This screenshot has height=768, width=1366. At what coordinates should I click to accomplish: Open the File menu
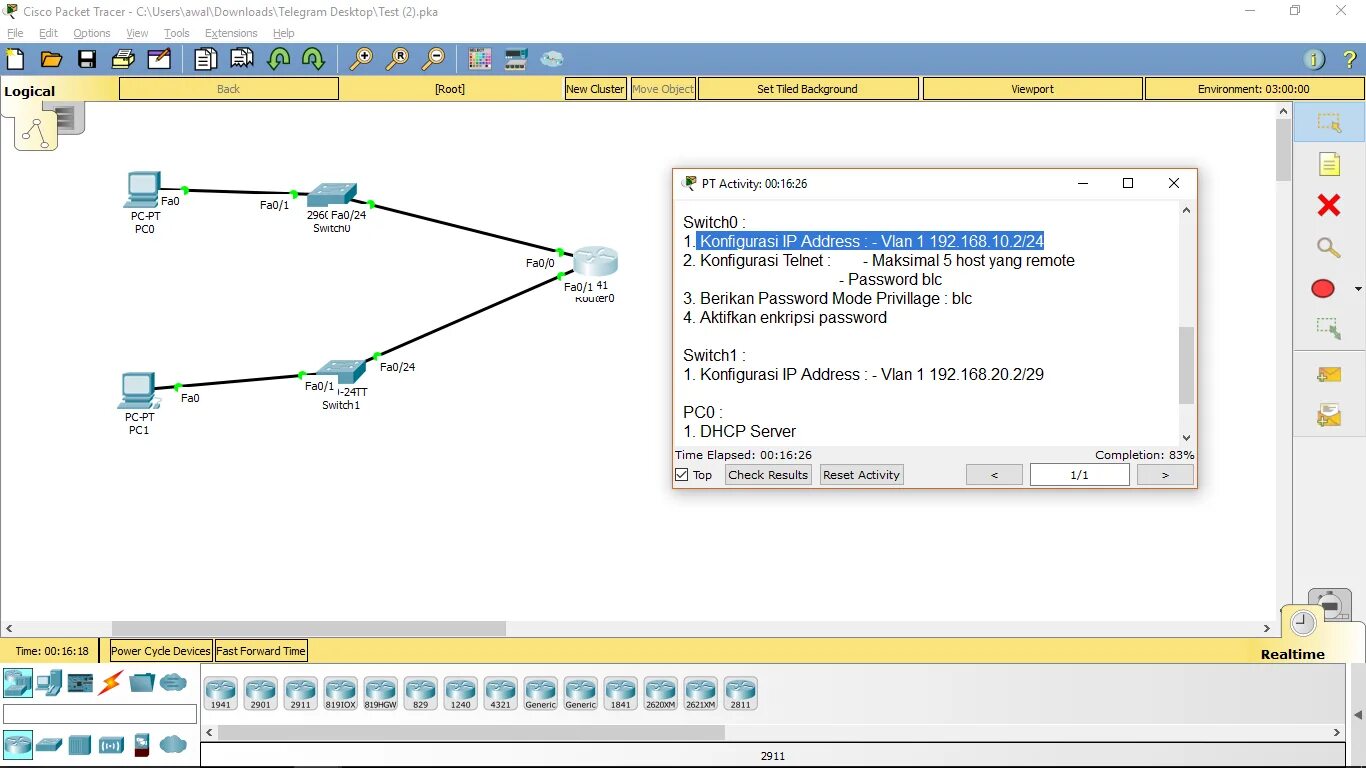point(15,33)
